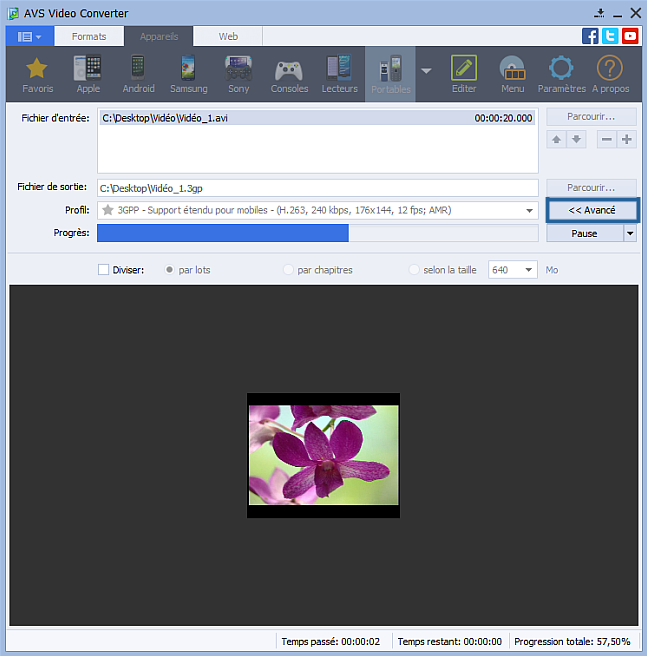
Task: Click the Temps restant status entry
Action: click(449, 642)
